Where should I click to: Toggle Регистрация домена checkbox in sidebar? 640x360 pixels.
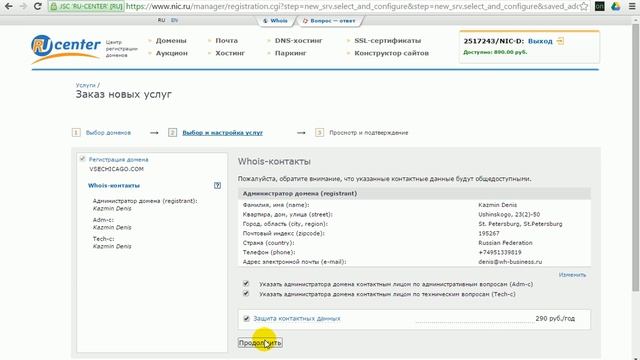tap(82, 159)
